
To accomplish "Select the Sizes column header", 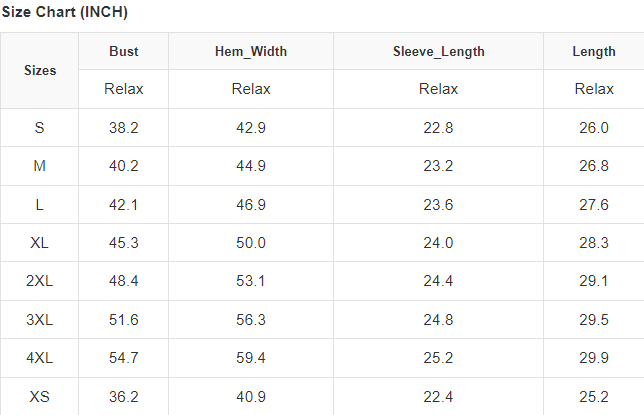I will point(40,71).
